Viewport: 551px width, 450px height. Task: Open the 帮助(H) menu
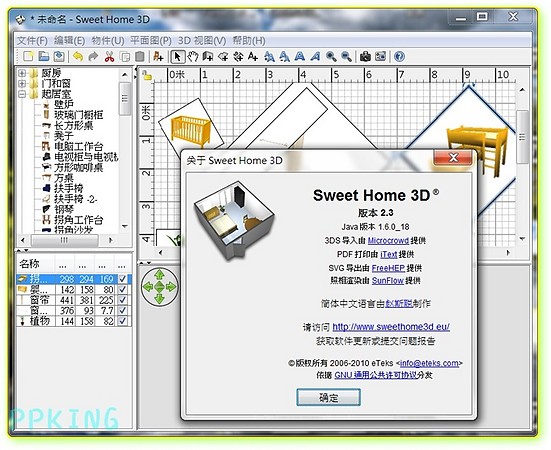tap(249, 41)
